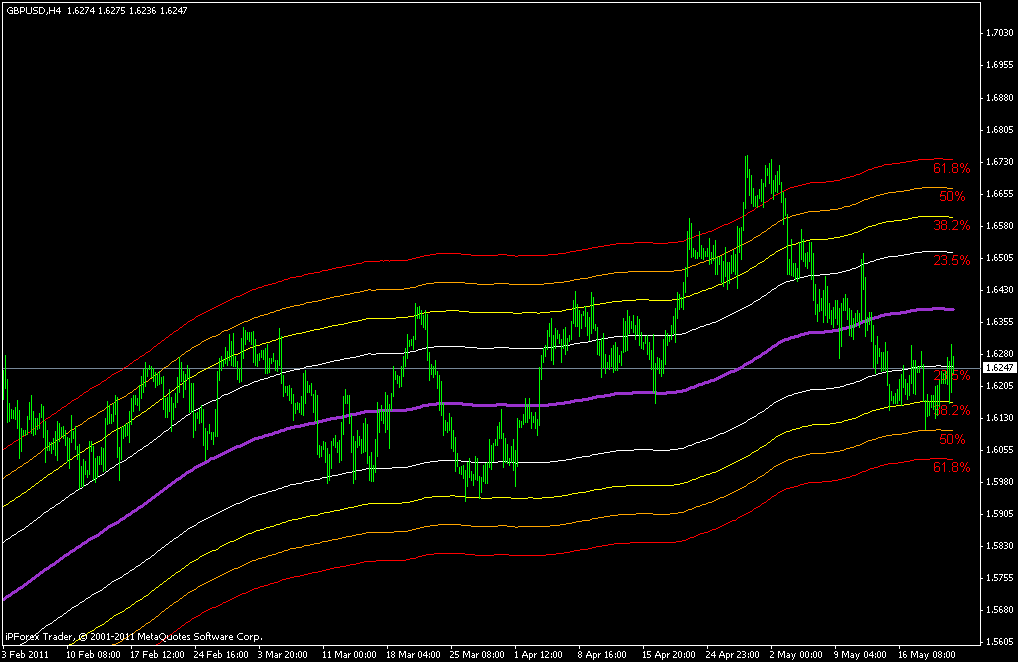Click the 1.7030 price axis label
The image size is (1018, 662).
pos(999,32)
